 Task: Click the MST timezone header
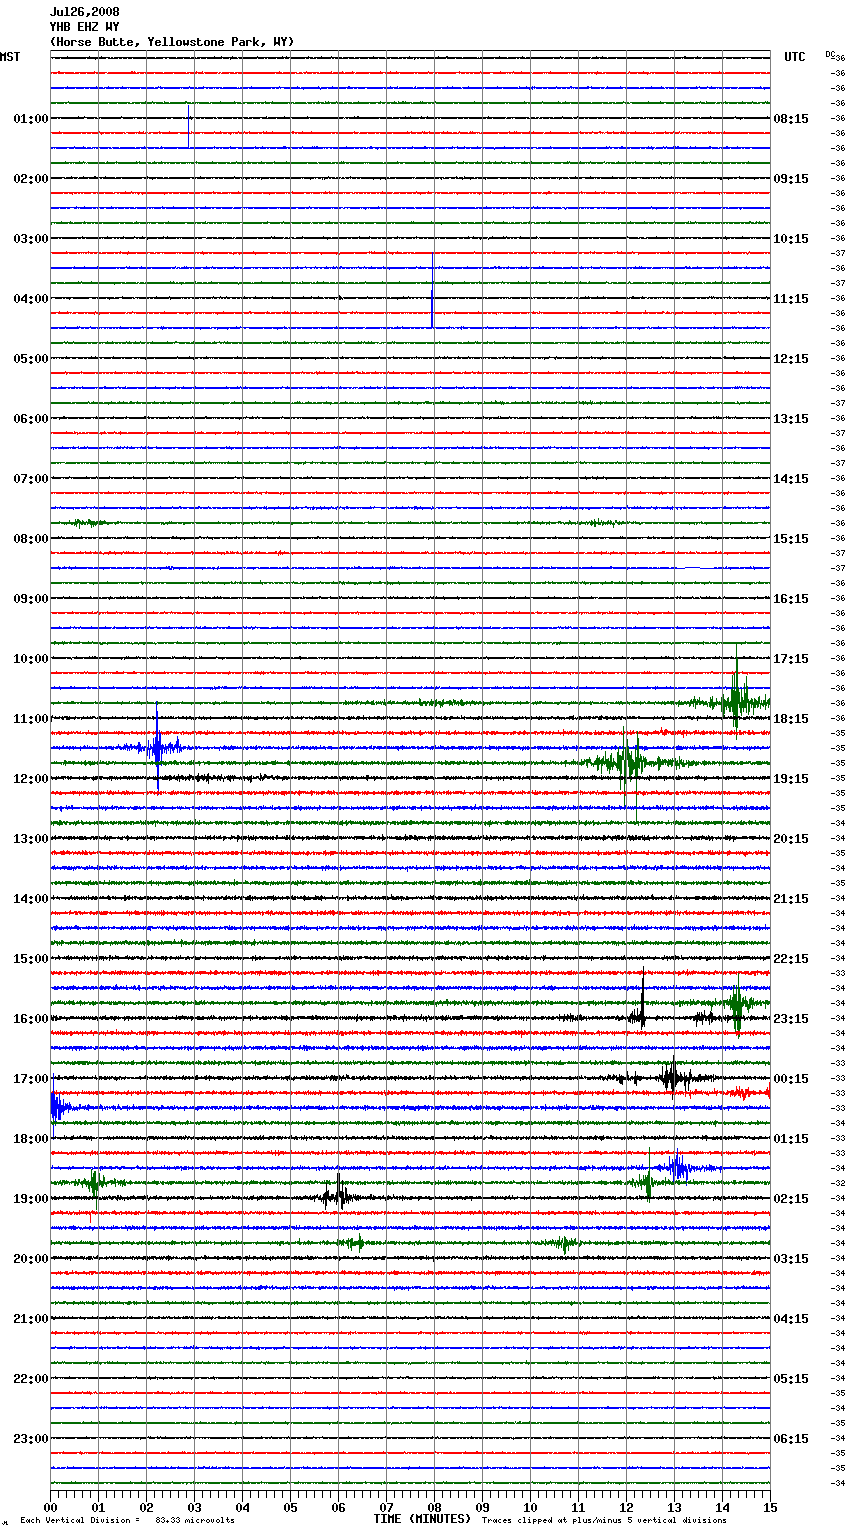(x=10, y=57)
